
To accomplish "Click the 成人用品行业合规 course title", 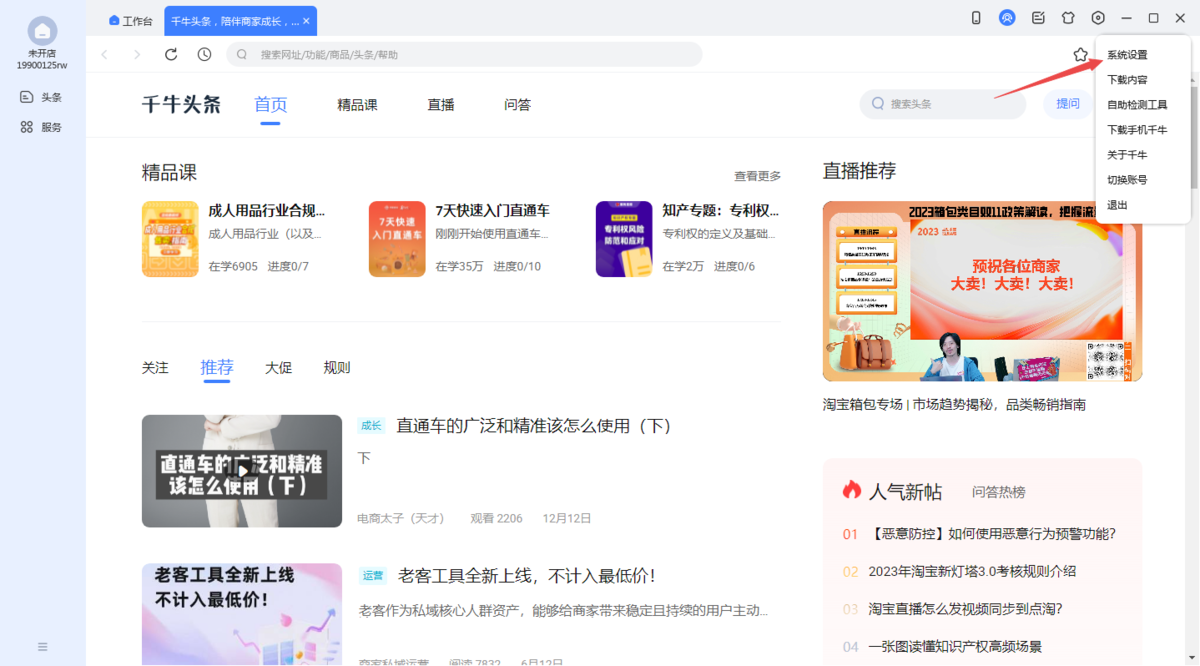I will 266,211.
